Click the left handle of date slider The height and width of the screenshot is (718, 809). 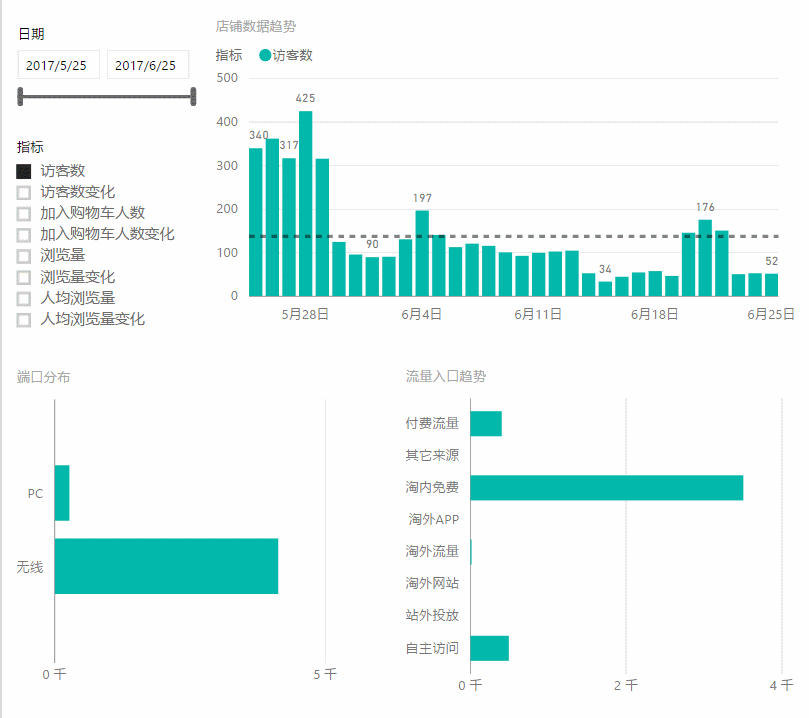tap(20, 96)
